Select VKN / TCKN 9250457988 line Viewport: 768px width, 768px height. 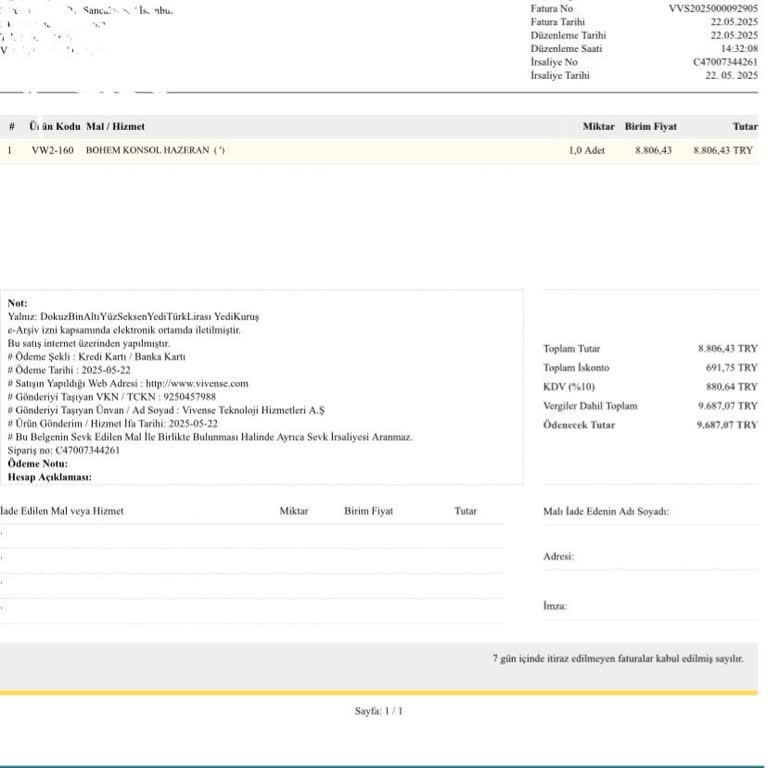[x=112, y=397]
